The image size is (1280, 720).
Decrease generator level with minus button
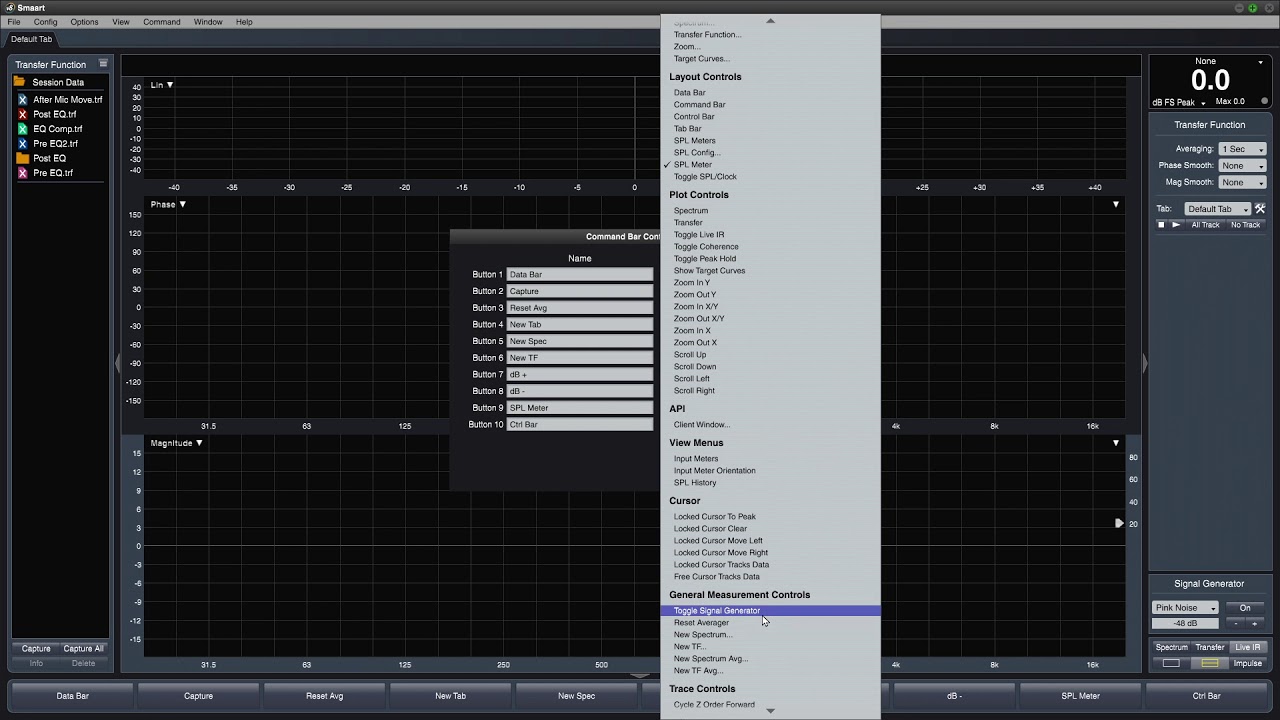(1236, 624)
